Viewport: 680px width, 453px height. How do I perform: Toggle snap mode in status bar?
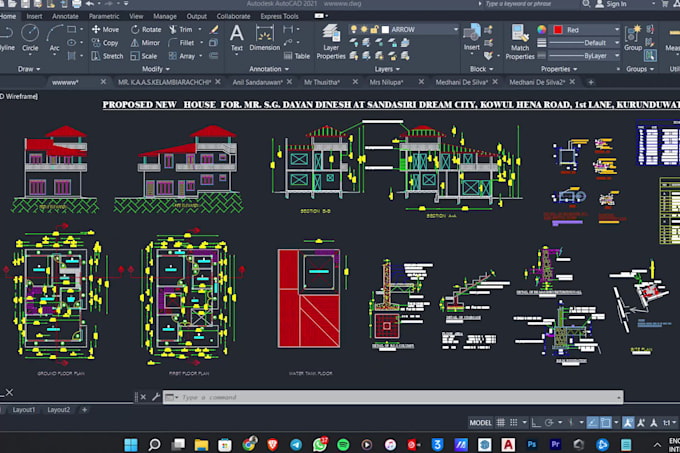pyautogui.click(x=513, y=423)
